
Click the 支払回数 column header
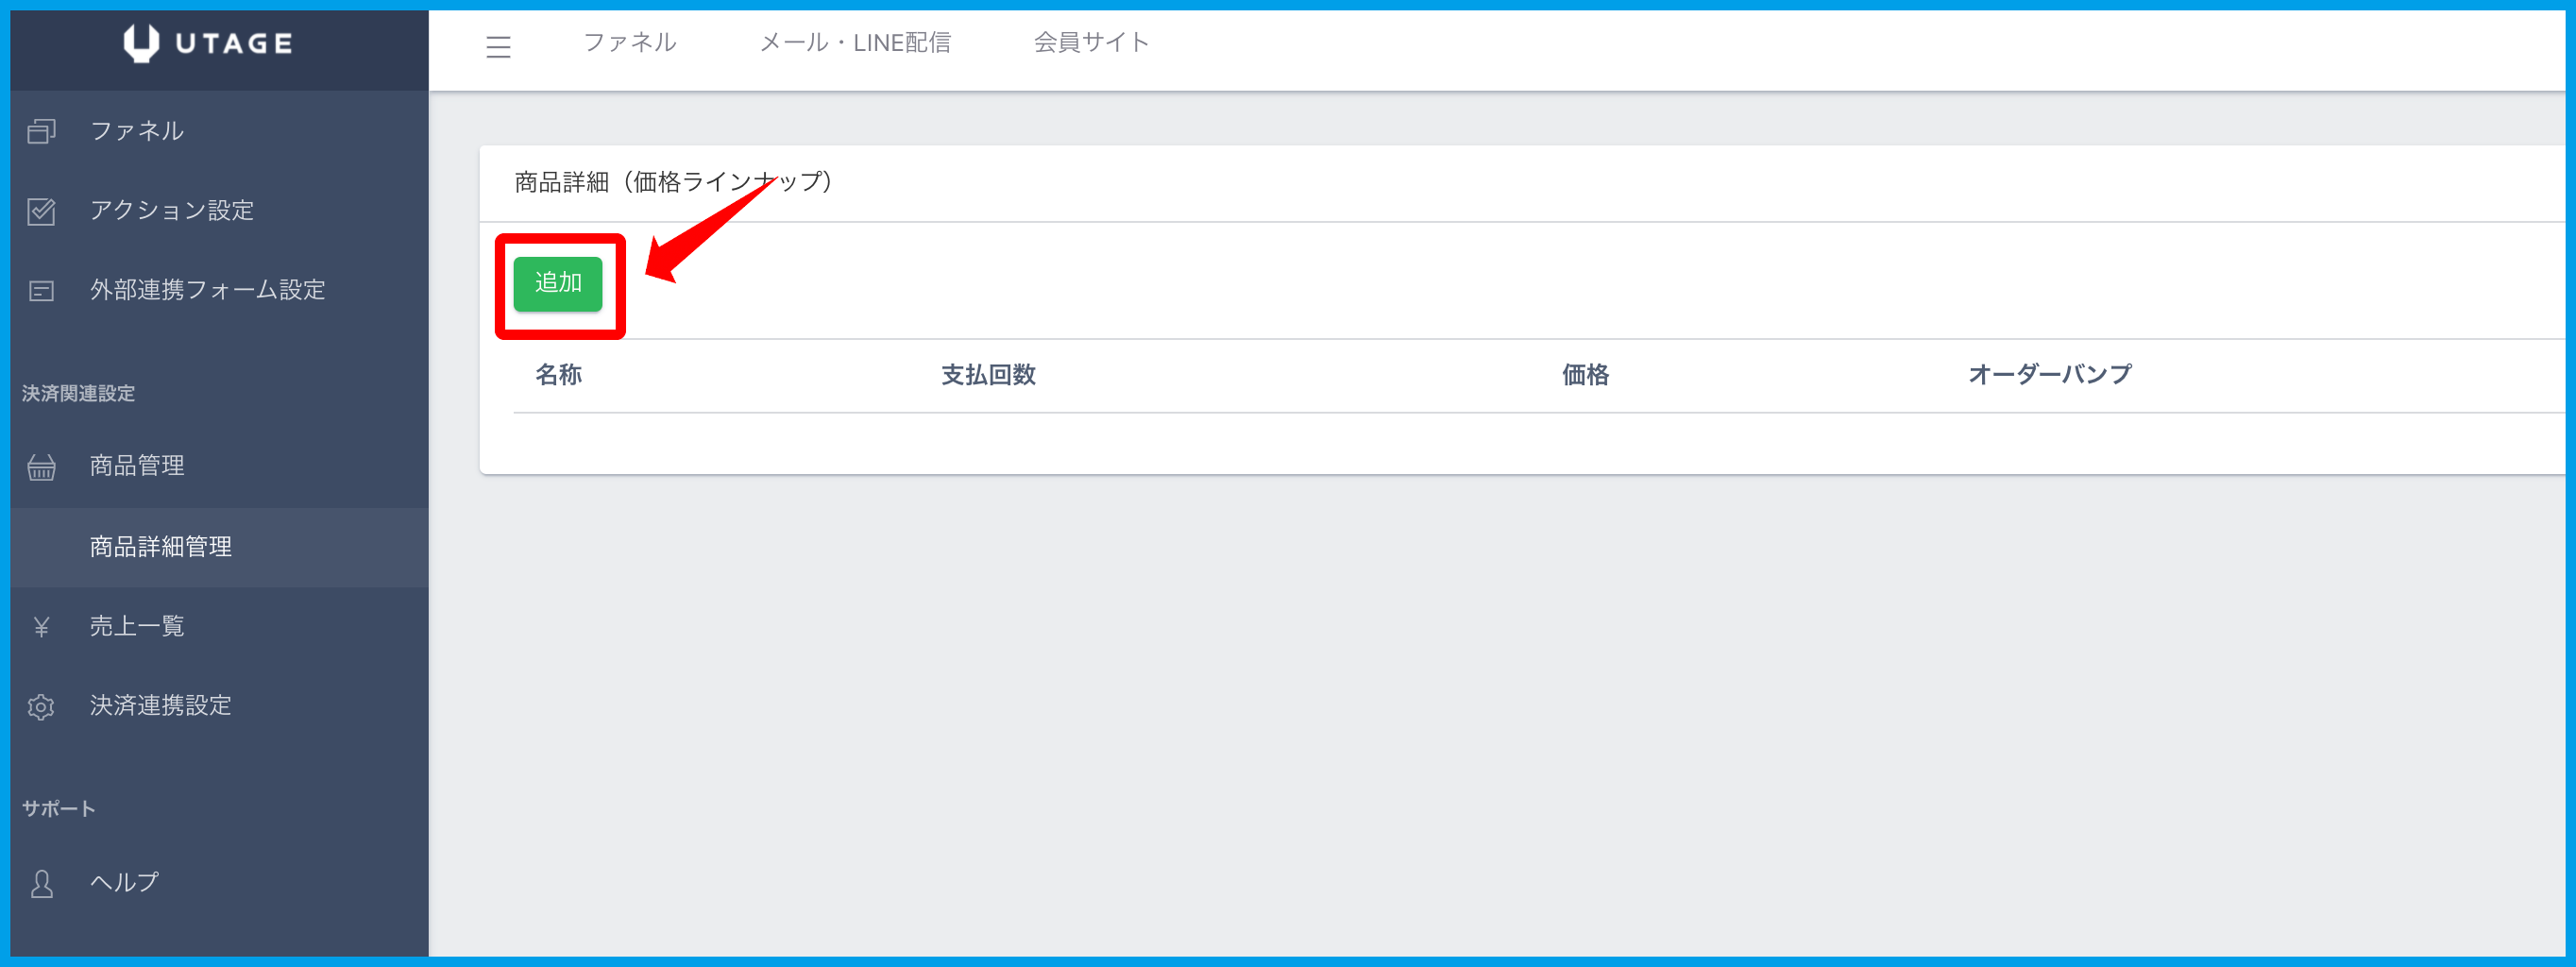(988, 375)
